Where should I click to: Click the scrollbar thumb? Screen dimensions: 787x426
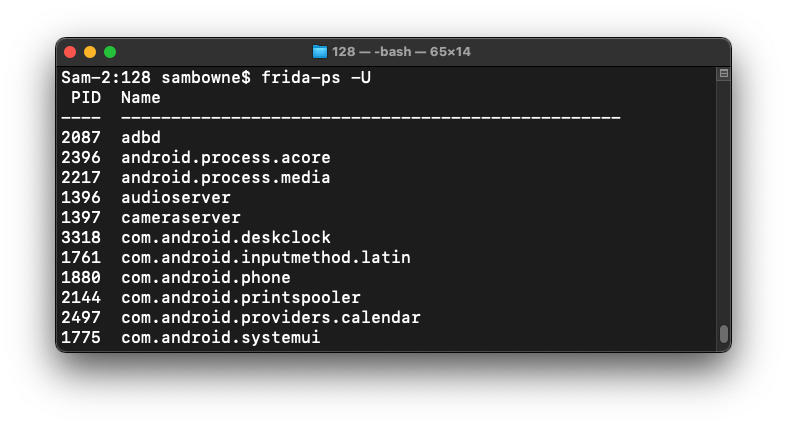(724, 334)
